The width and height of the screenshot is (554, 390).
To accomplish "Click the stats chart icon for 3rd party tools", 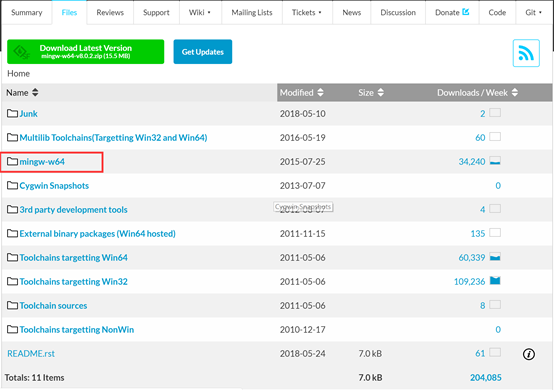I will coord(495,209).
